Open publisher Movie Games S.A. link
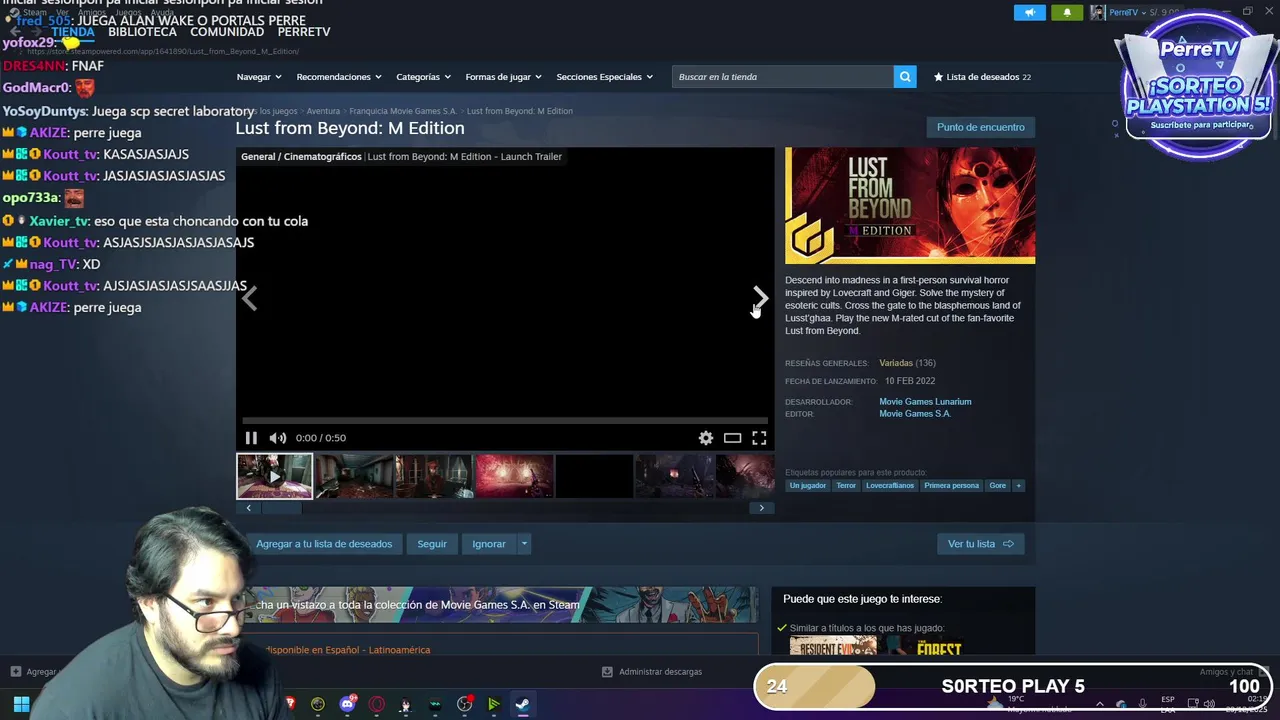 click(x=915, y=414)
